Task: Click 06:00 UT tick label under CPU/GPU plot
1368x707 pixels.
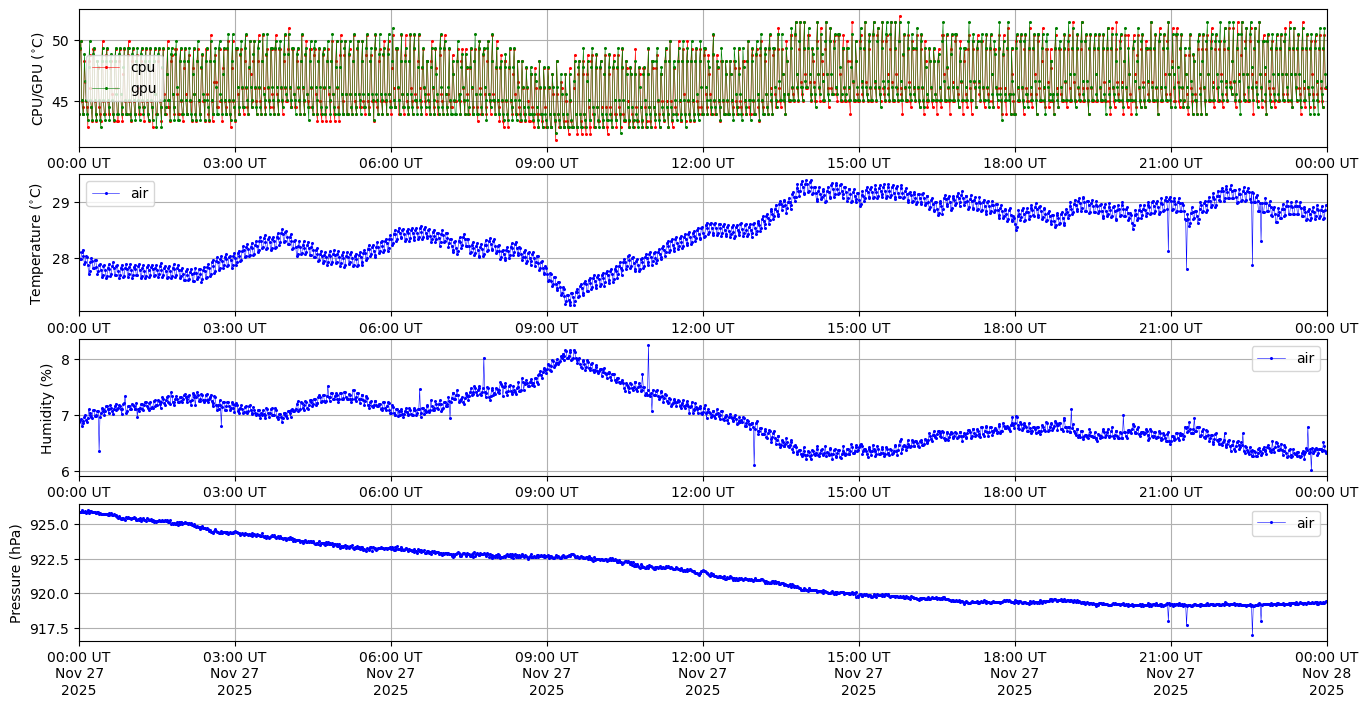Action: coord(391,163)
